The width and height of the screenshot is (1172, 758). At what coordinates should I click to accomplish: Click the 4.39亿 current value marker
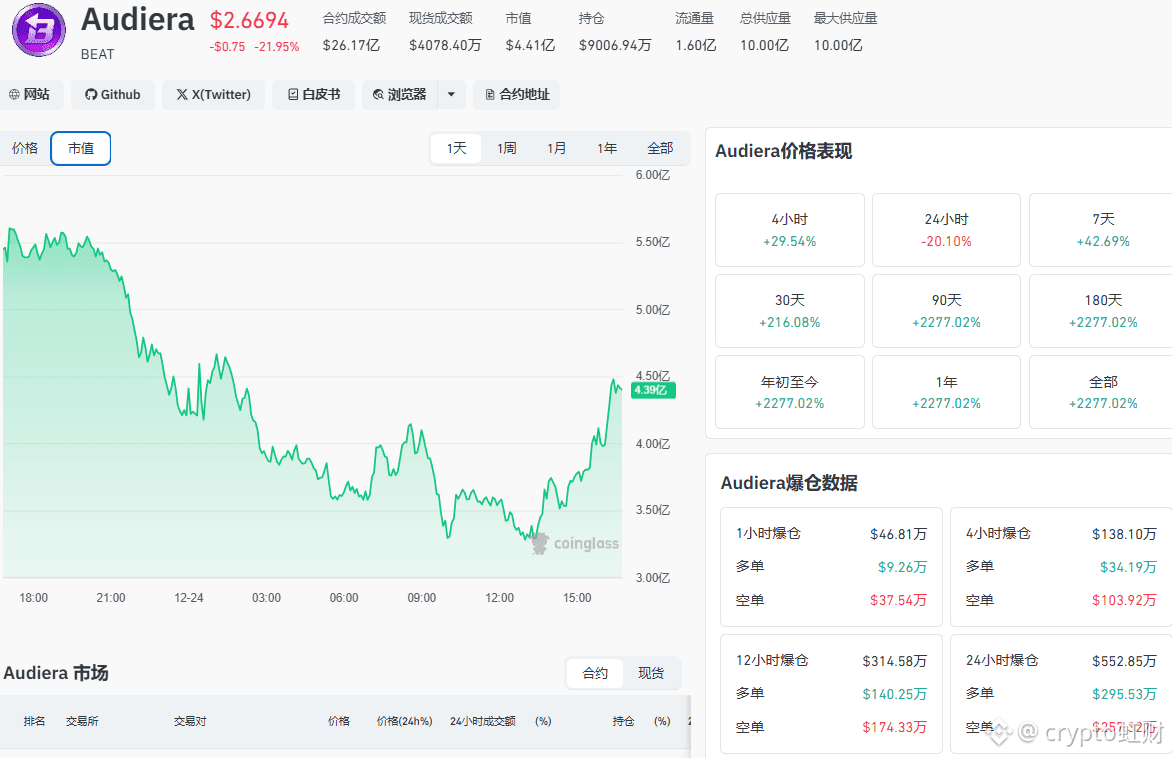pos(649,390)
